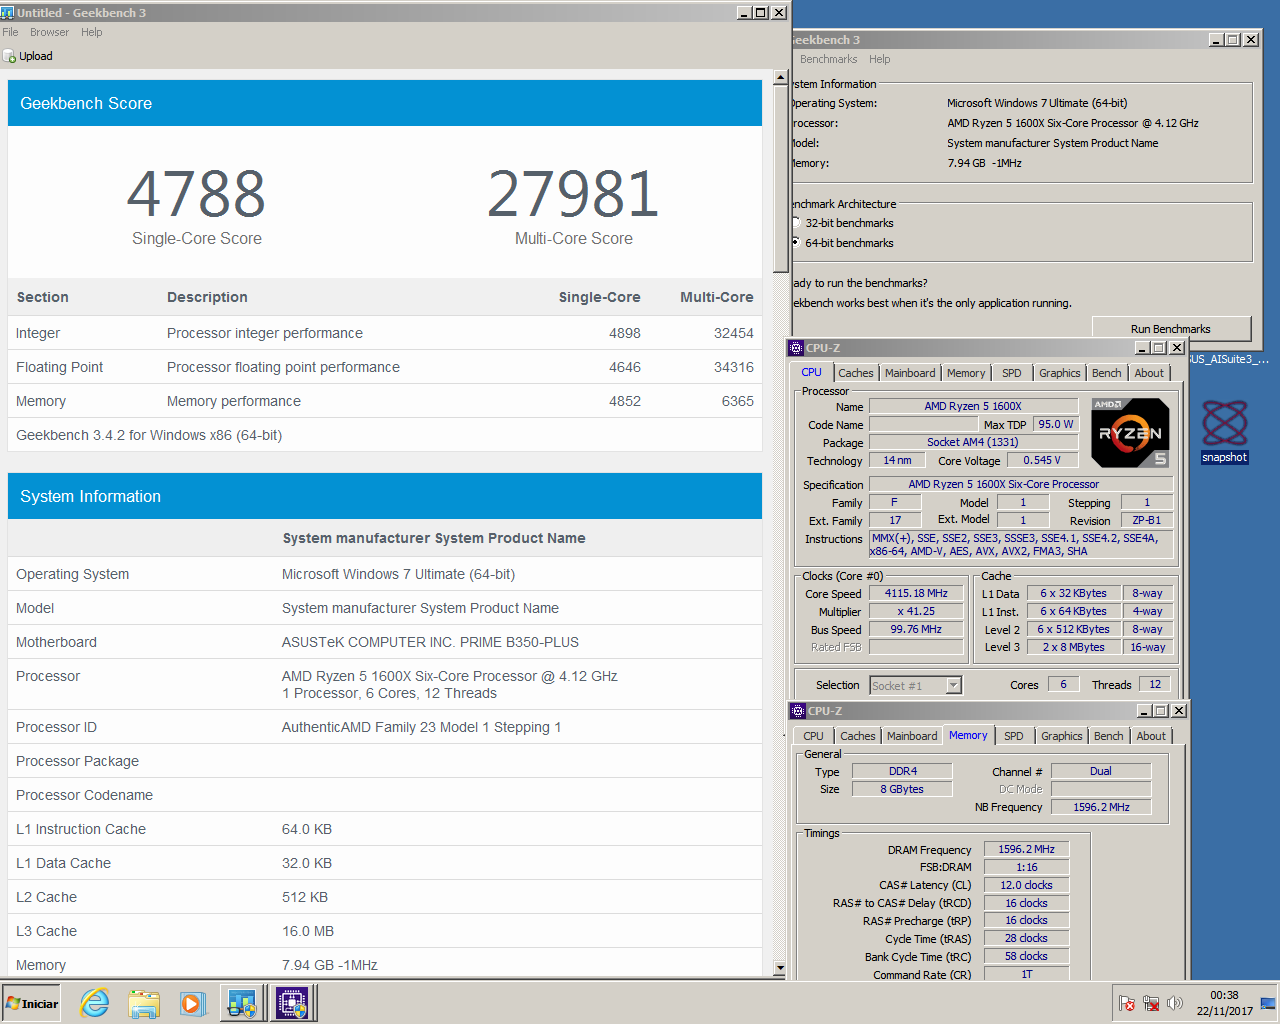
Task: Switch to Geekbench taskbar icon
Action: (x=243, y=1003)
